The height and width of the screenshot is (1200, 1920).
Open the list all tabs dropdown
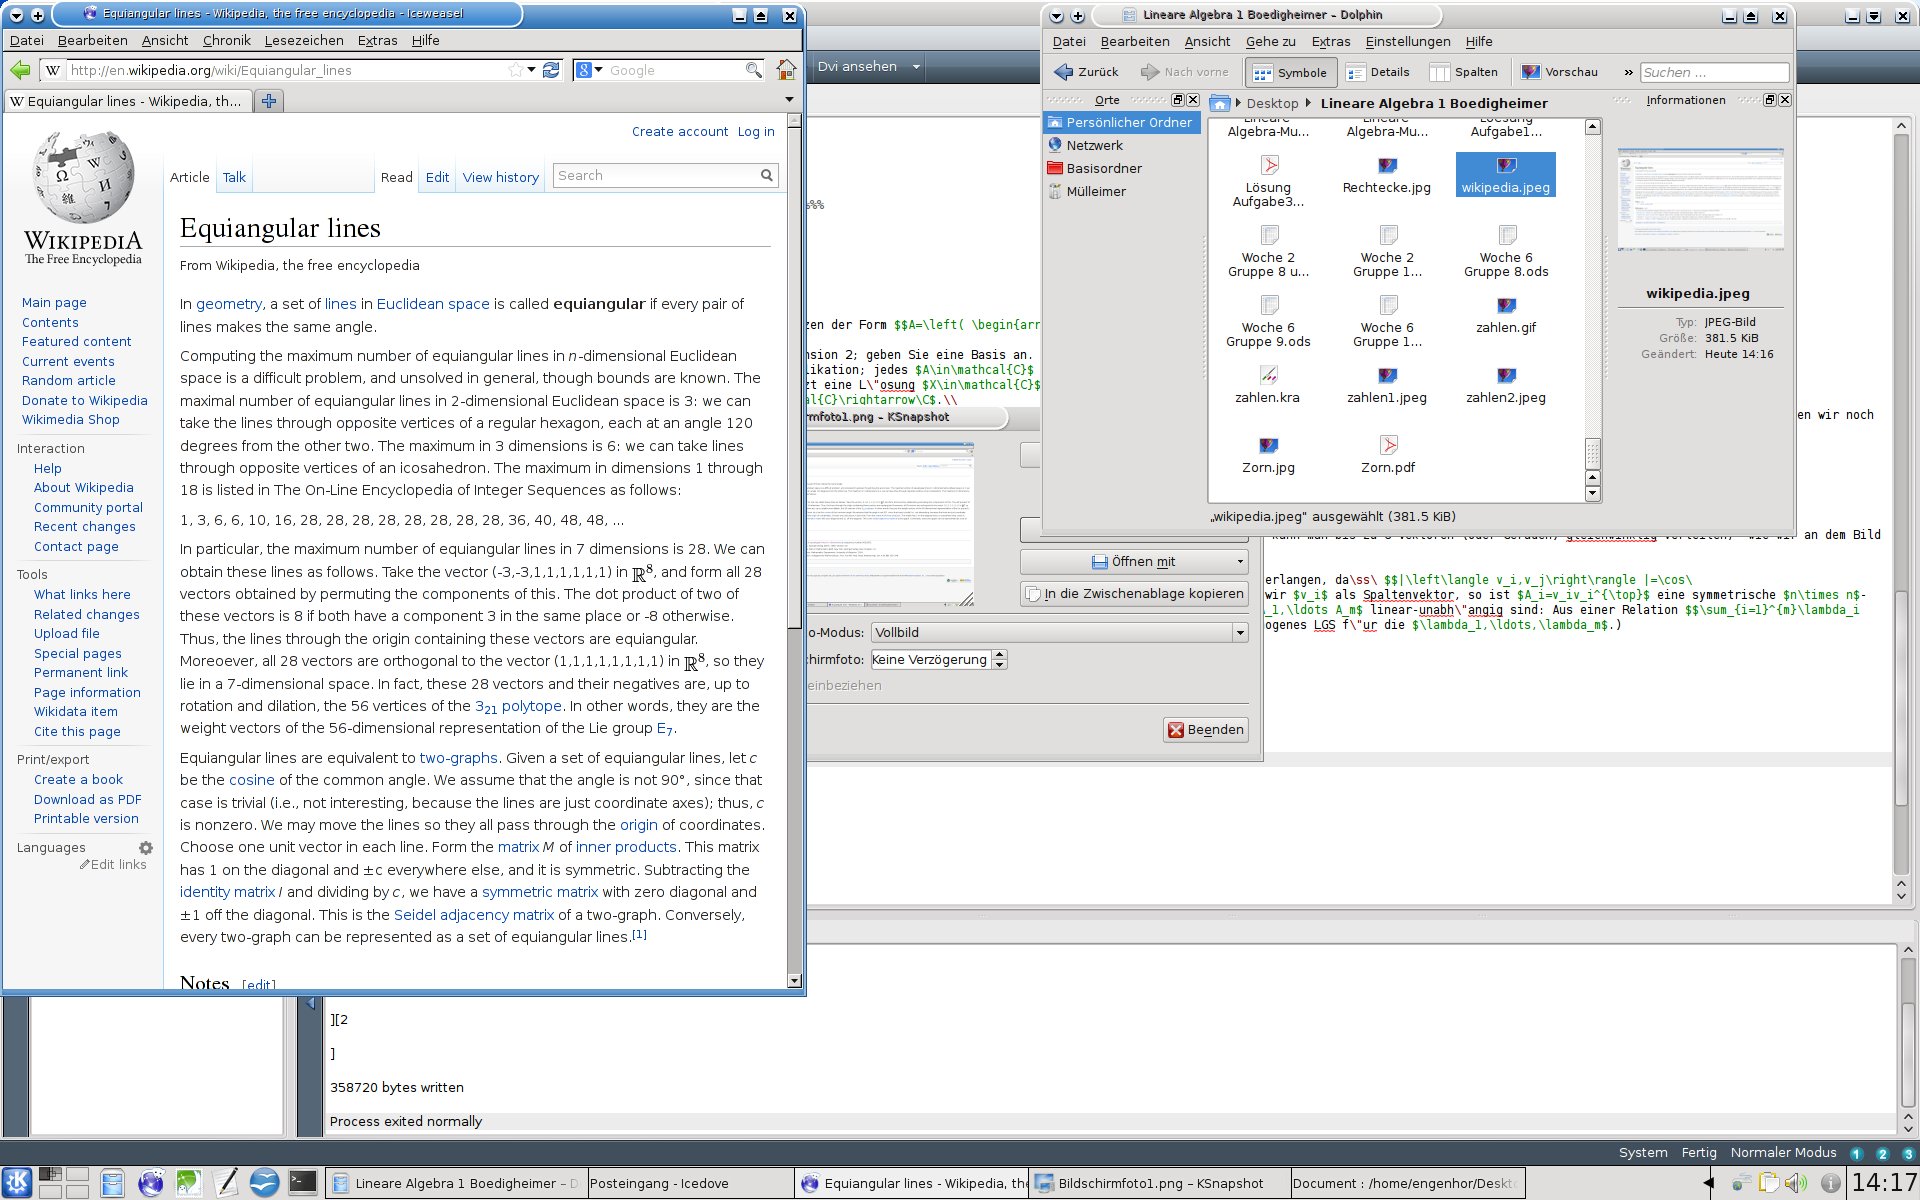point(789,100)
